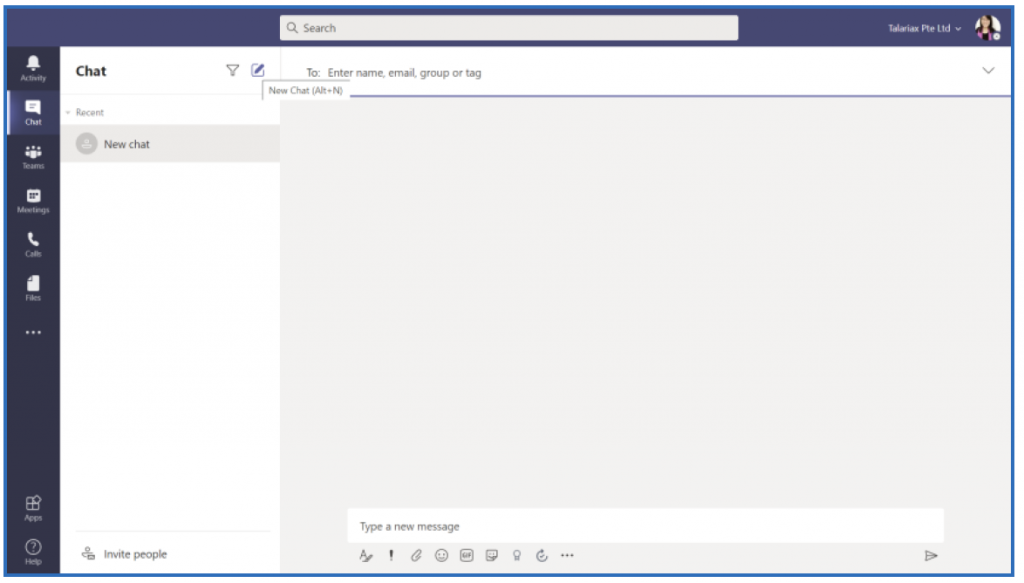Open the Apps panel

(x=33, y=506)
